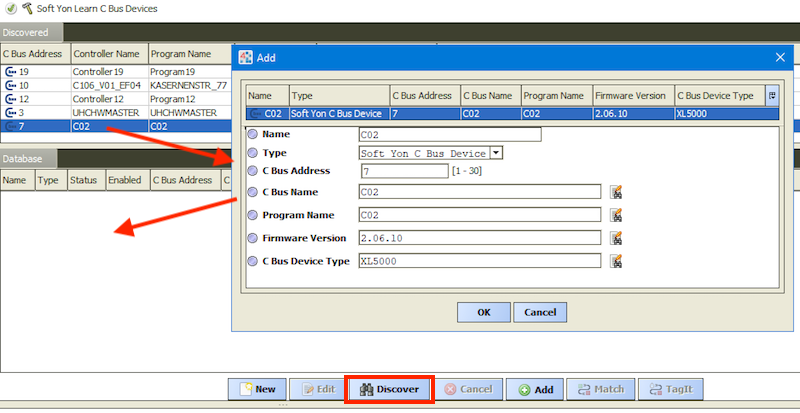This screenshot has width=800, height=413.
Task: Click the C Bus Name input field
Action: pyautogui.click(x=480, y=192)
